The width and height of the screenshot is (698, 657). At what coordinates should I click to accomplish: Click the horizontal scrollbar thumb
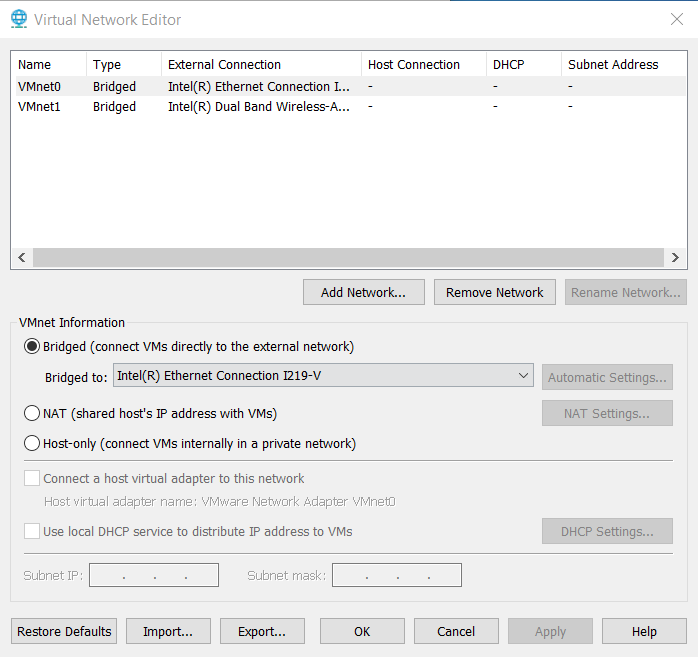(x=349, y=257)
